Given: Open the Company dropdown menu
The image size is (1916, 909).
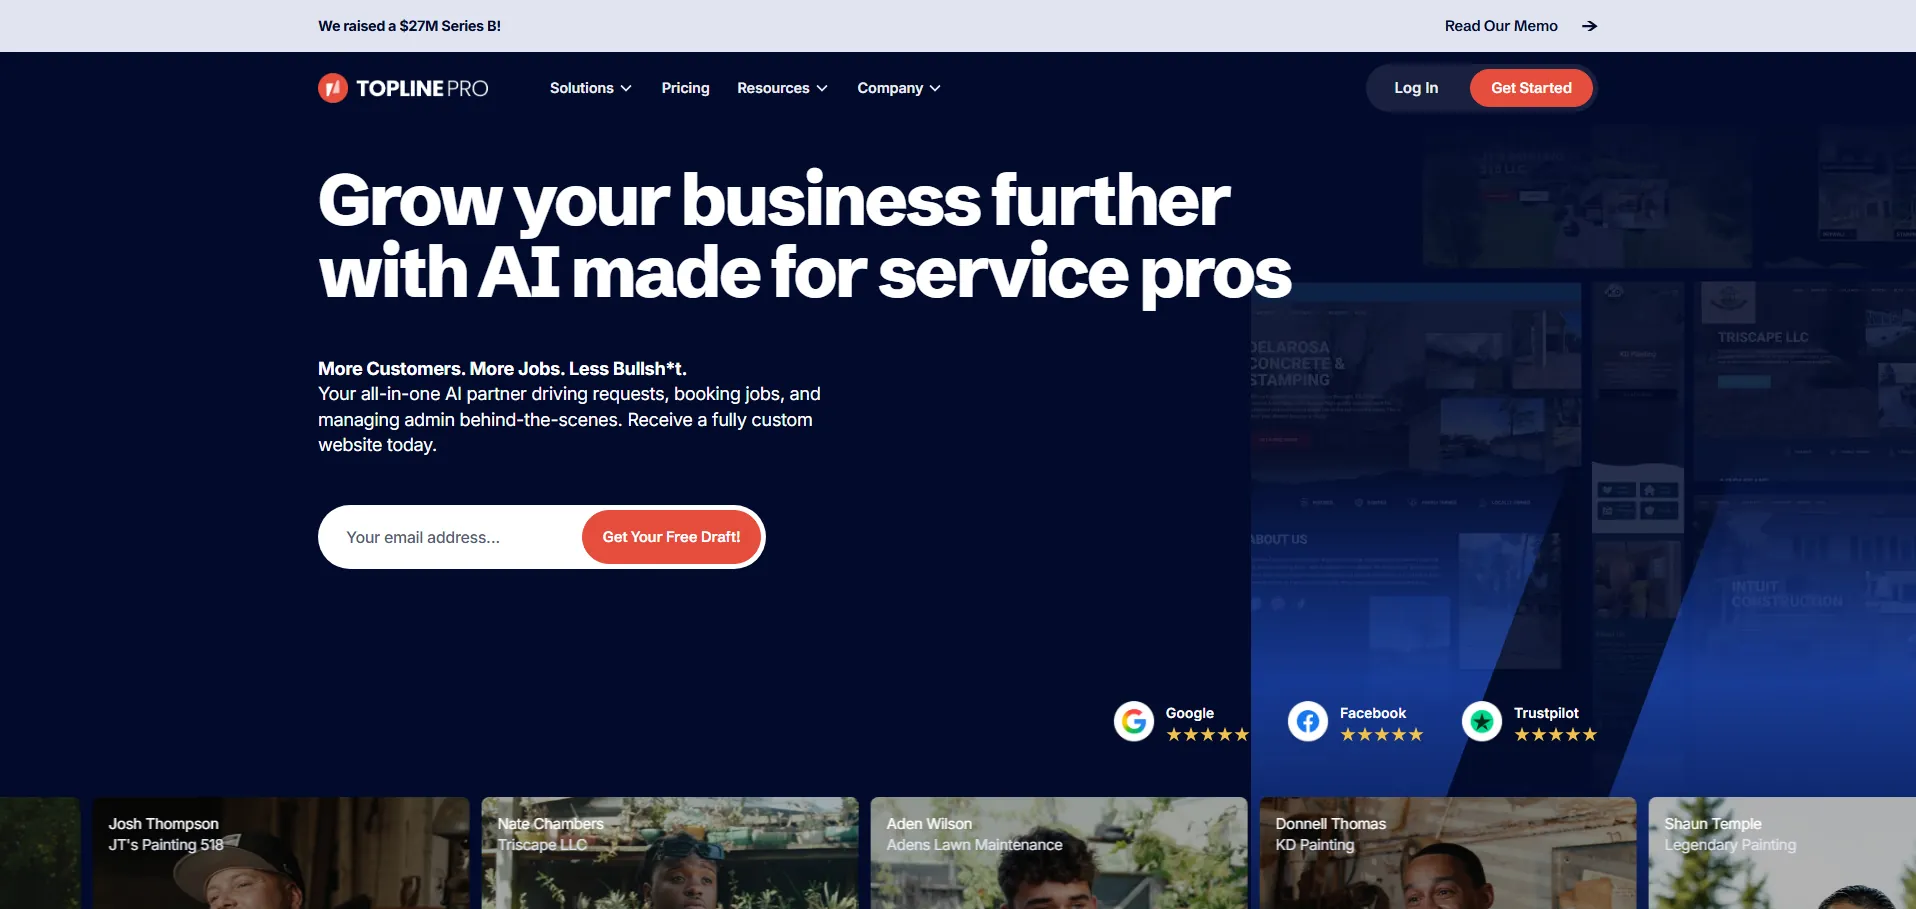Looking at the screenshot, I should 898,88.
